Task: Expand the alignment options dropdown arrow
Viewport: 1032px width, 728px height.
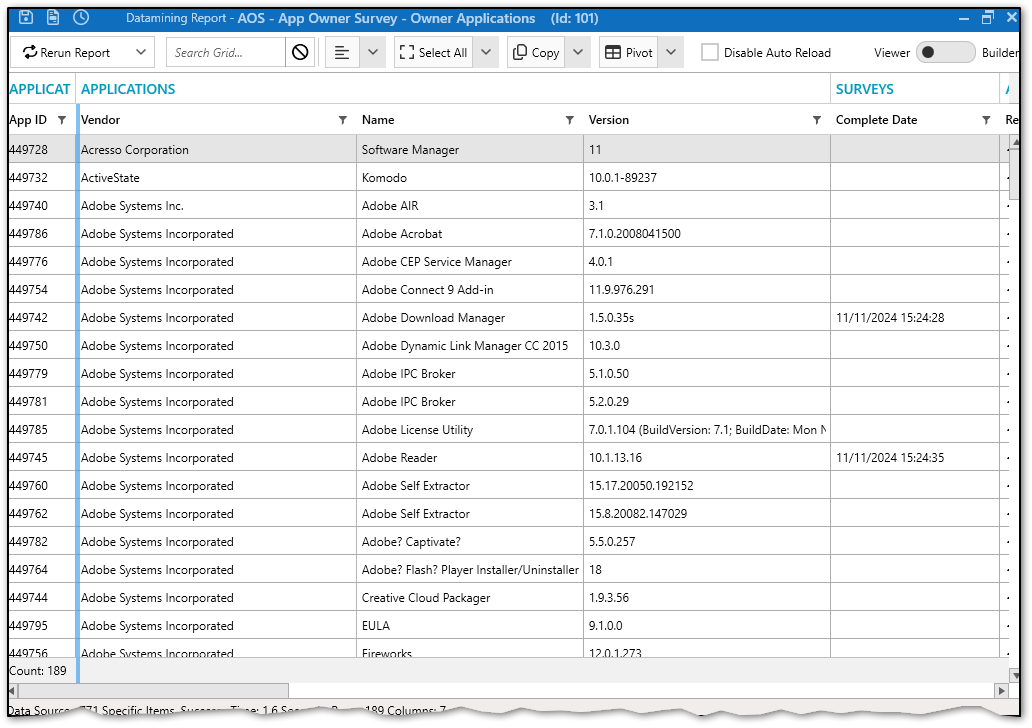Action: [373, 53]
